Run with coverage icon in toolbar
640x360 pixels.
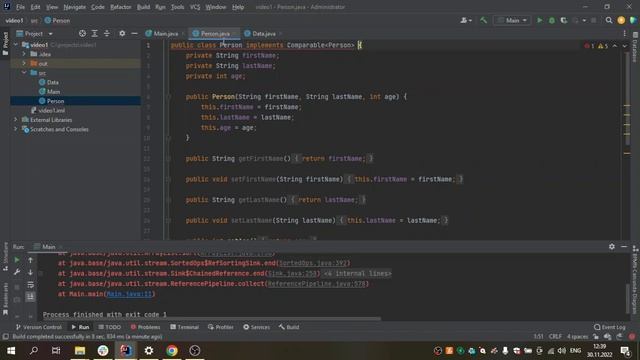click(x=564, y=20)
